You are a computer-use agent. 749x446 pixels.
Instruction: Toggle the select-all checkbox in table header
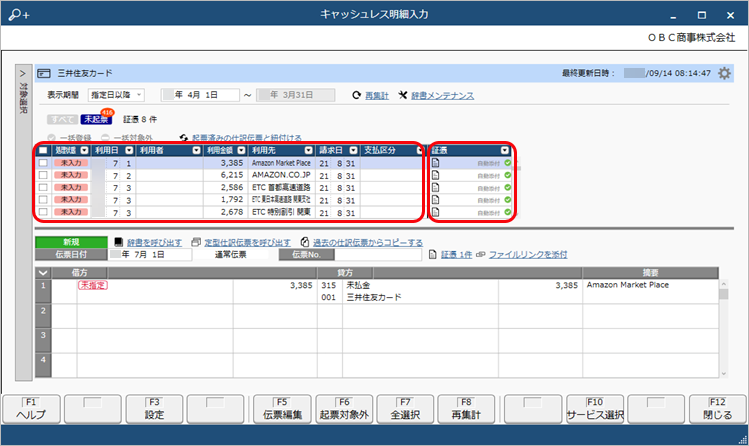pos(43,150)
